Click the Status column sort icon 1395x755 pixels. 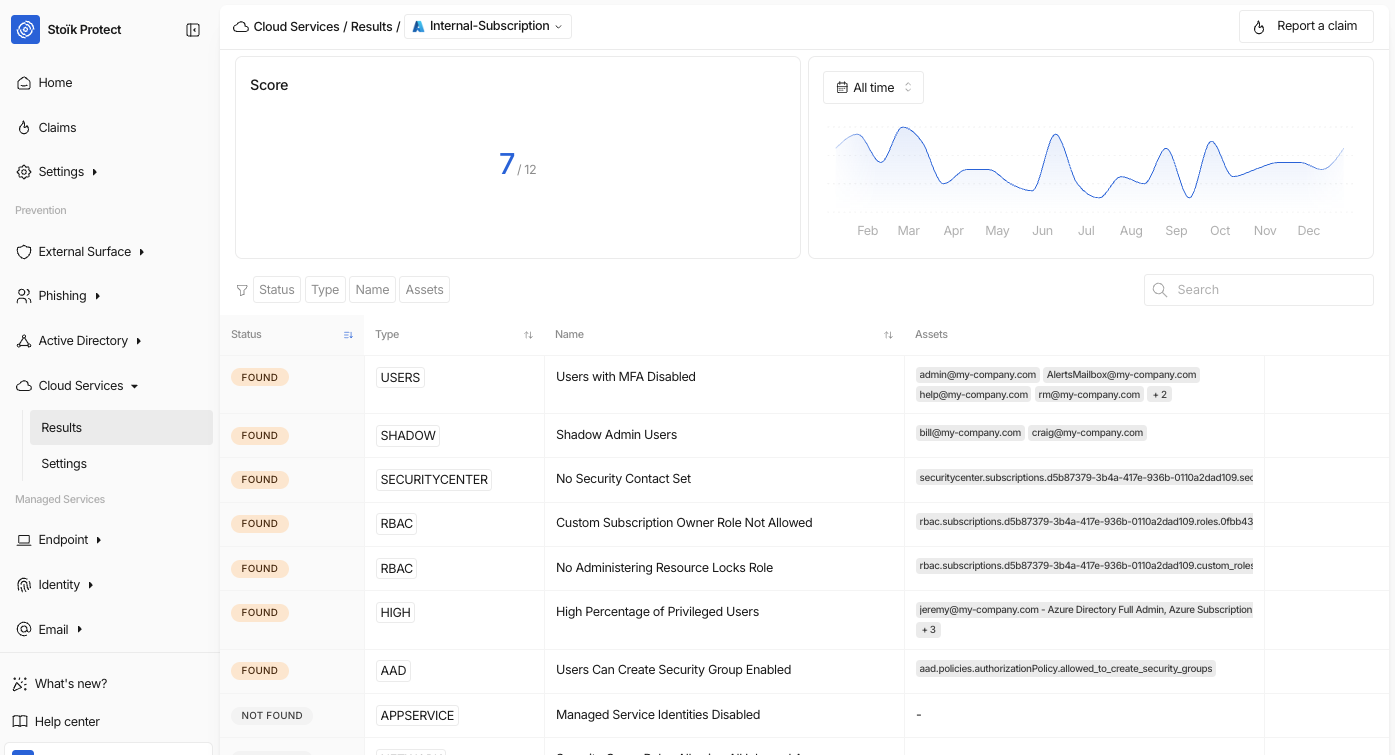348,335
